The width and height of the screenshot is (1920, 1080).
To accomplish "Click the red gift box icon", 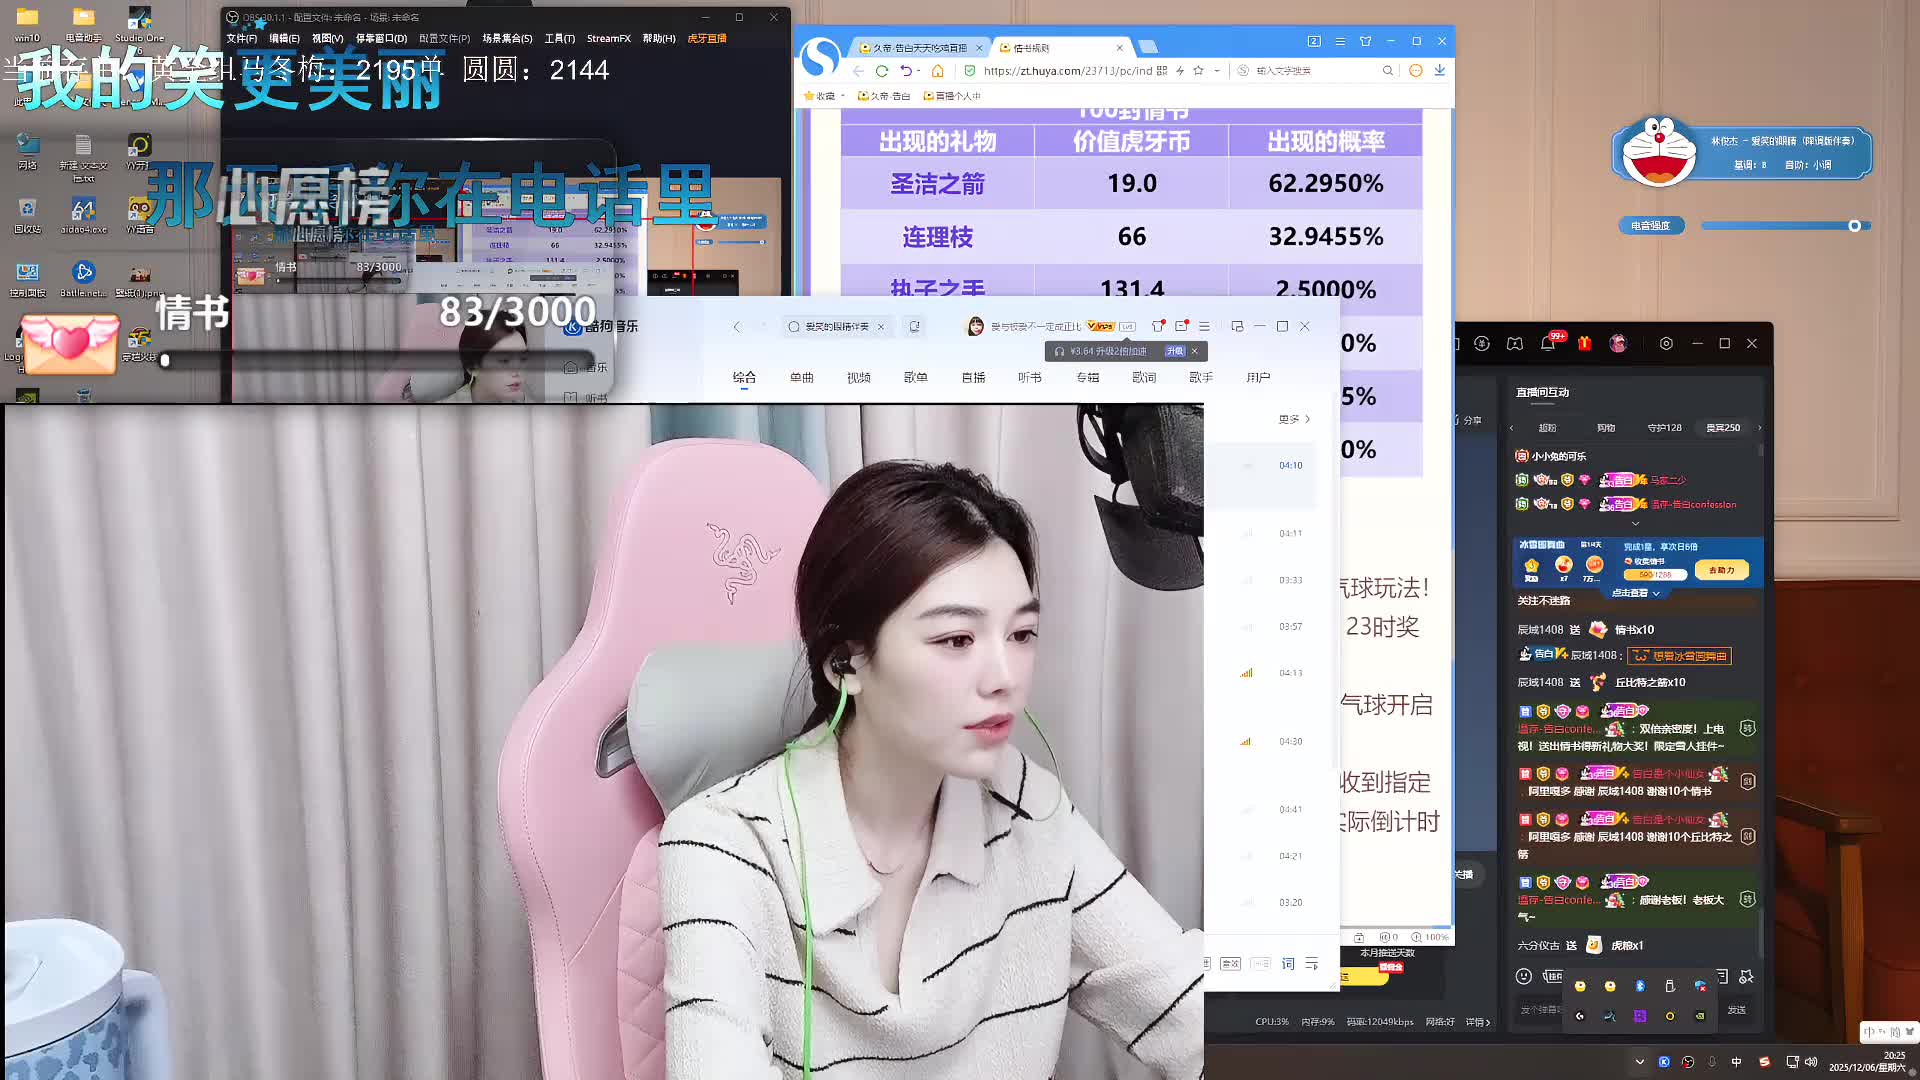I will 1584,344.
